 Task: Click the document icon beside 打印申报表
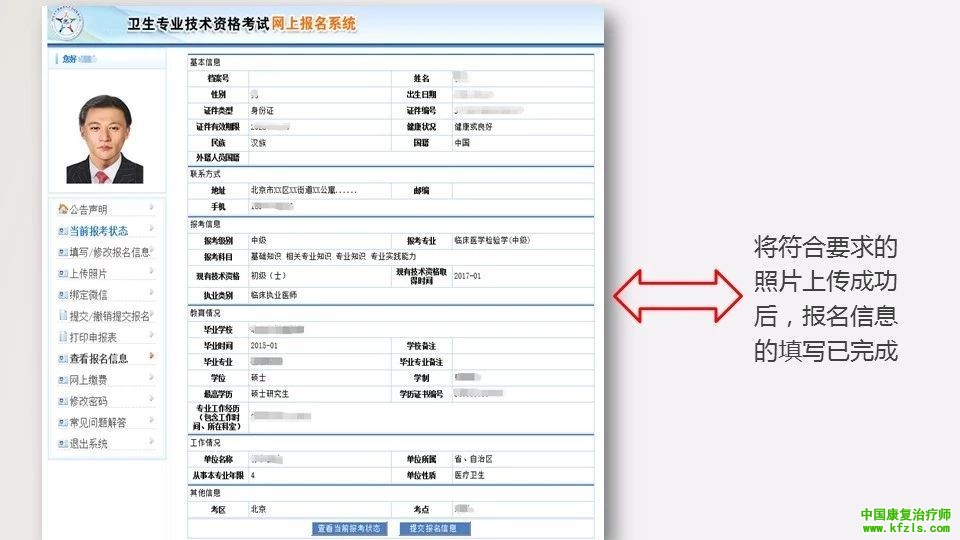[62, 338]
